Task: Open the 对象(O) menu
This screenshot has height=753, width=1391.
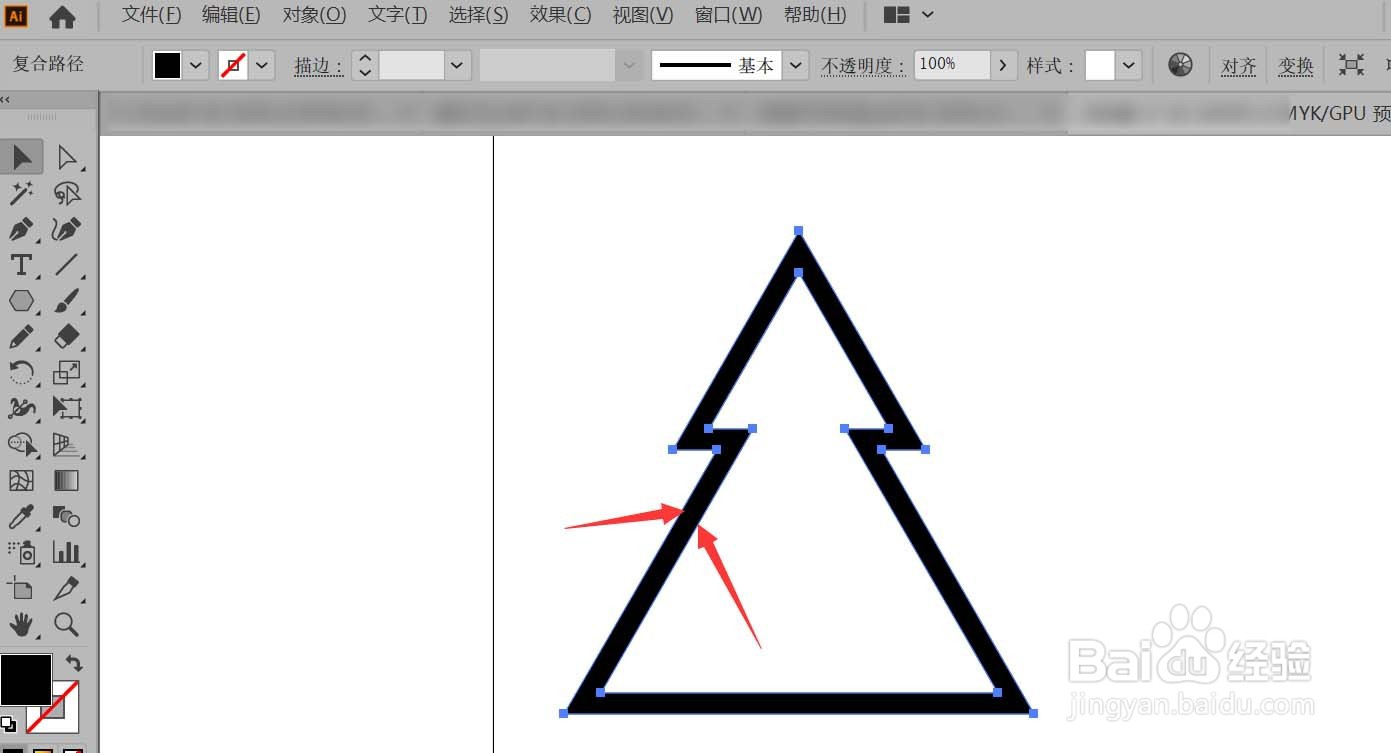Action: click(x=314, y=15)
